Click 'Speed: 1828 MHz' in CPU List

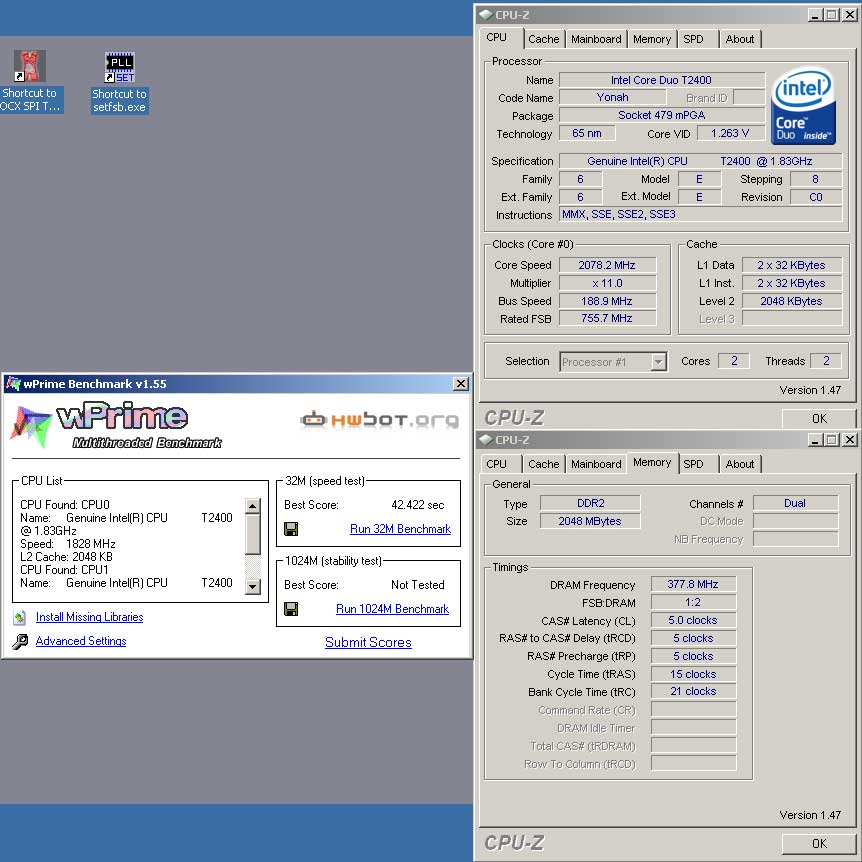click(68, 544)
